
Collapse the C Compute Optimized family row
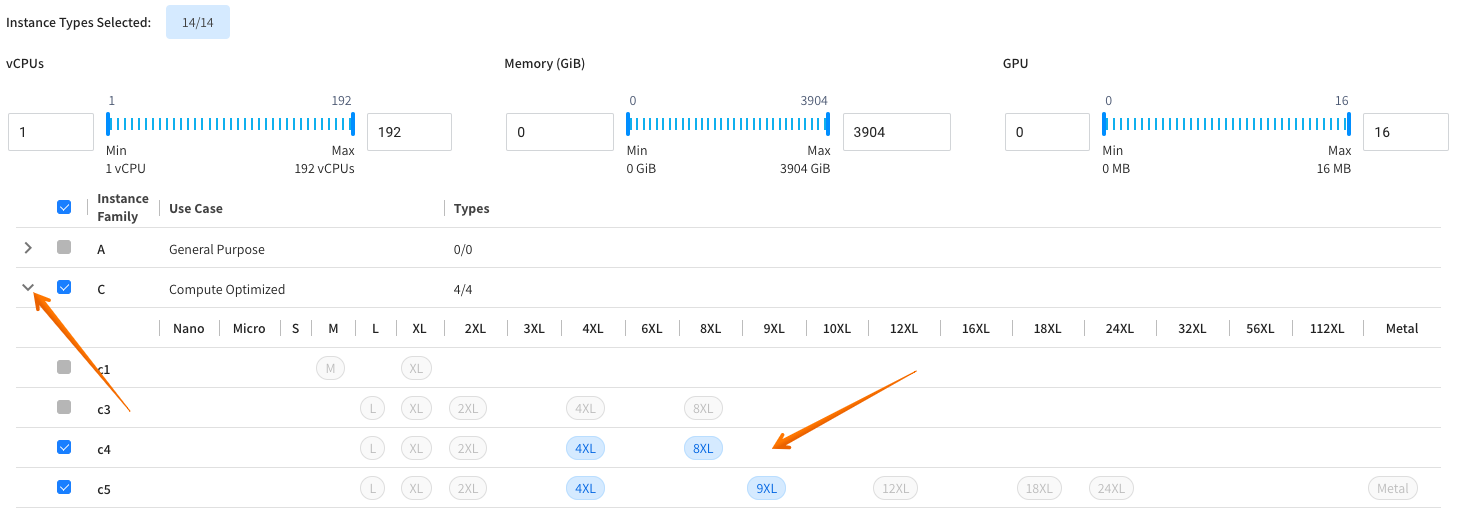(28, 288)
